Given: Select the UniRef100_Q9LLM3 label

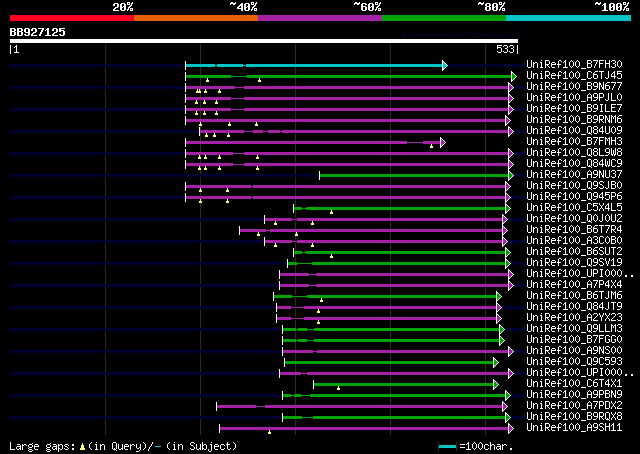Looking at the screenshot, I should [x=574, y=329].
